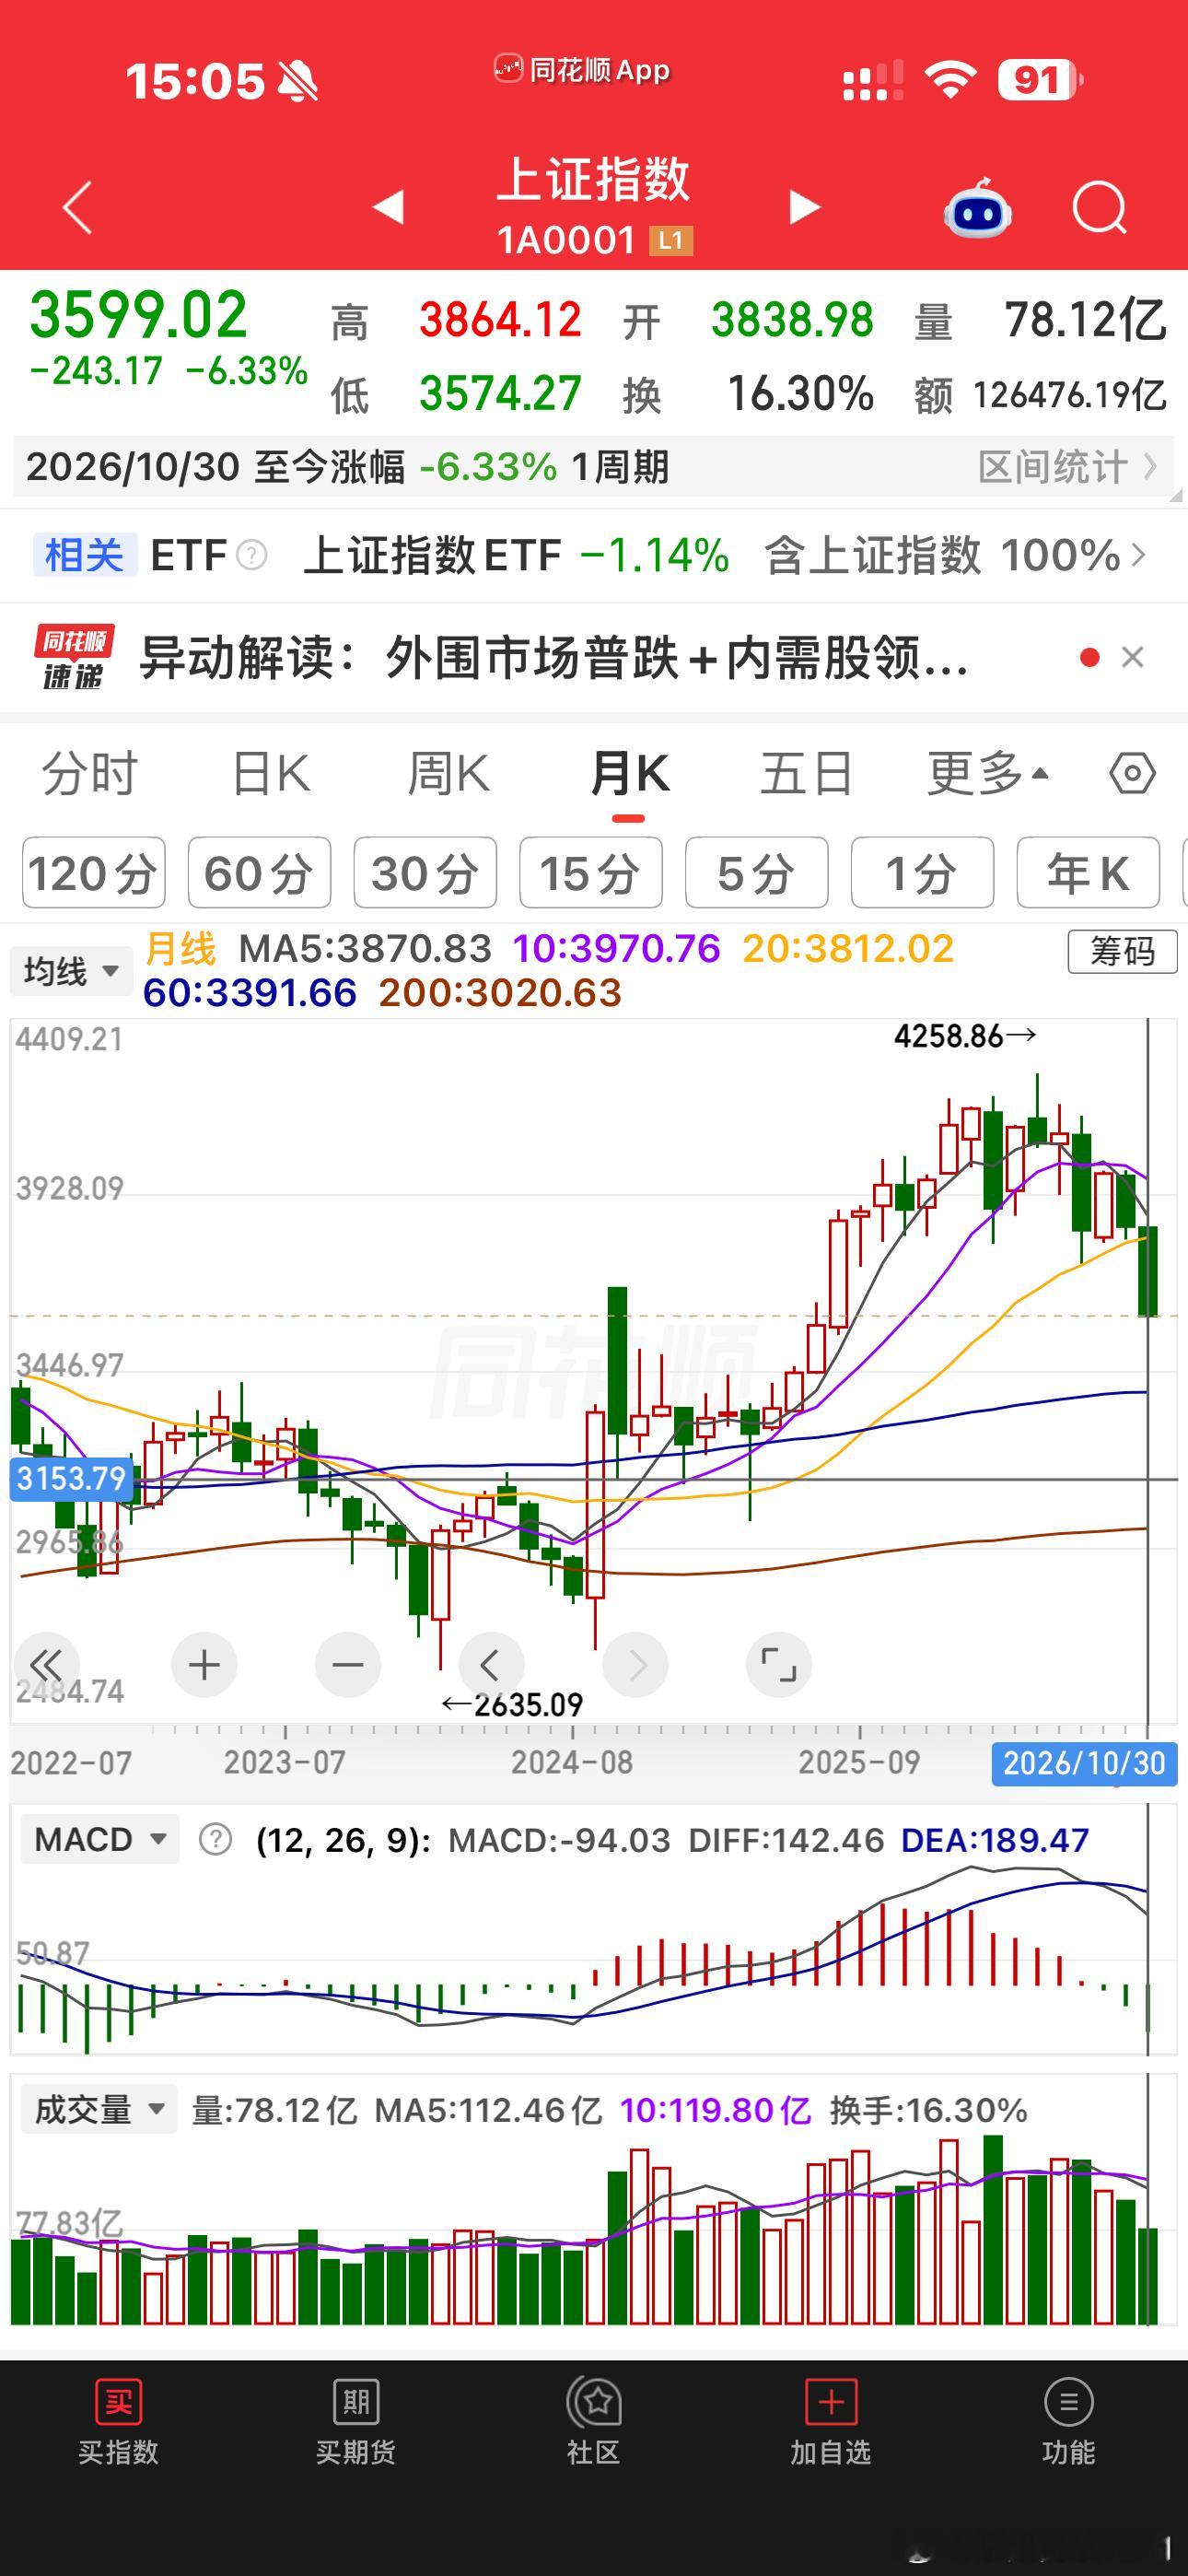Read the 异动解读 news headline
Viewport: 1188px width, 2576px height.
554,658
